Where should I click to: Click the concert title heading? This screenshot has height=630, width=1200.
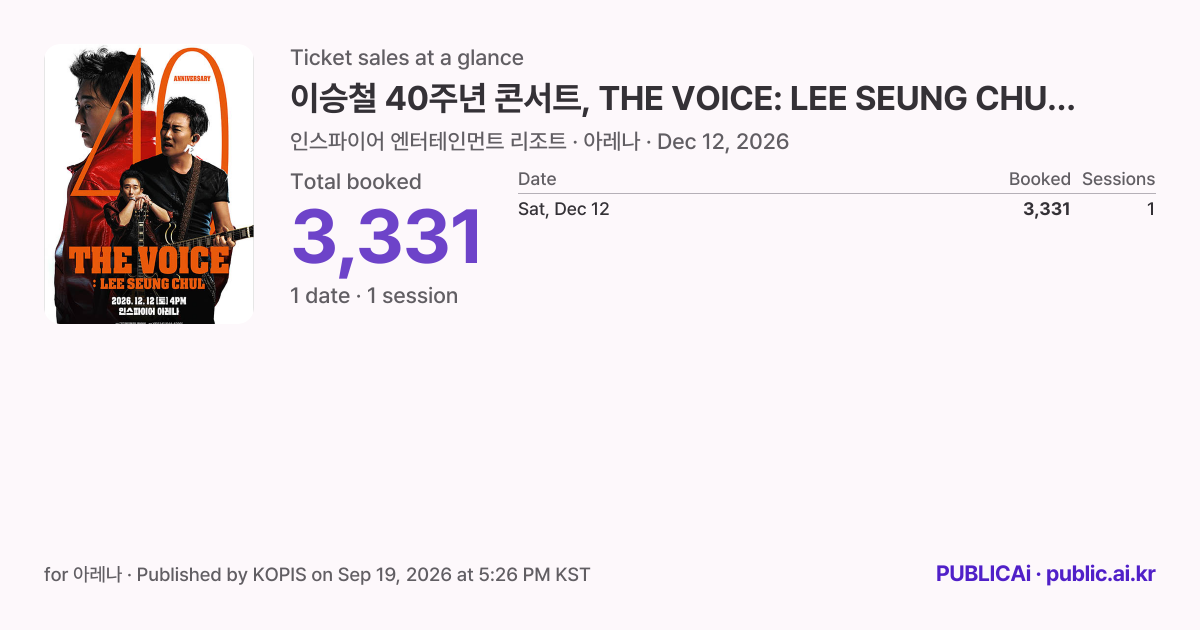click(x=683, y=99)
